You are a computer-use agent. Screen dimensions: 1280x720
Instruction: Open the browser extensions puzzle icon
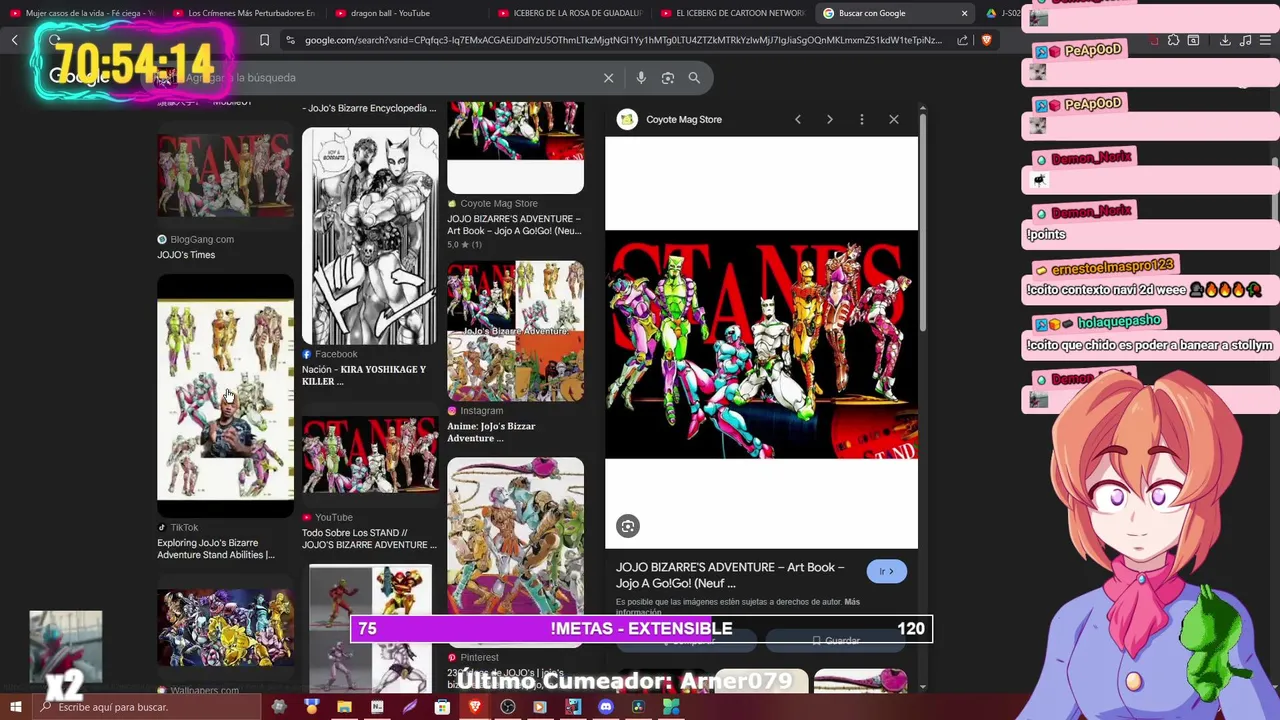pyautogui.click(x=1173, y=40)
